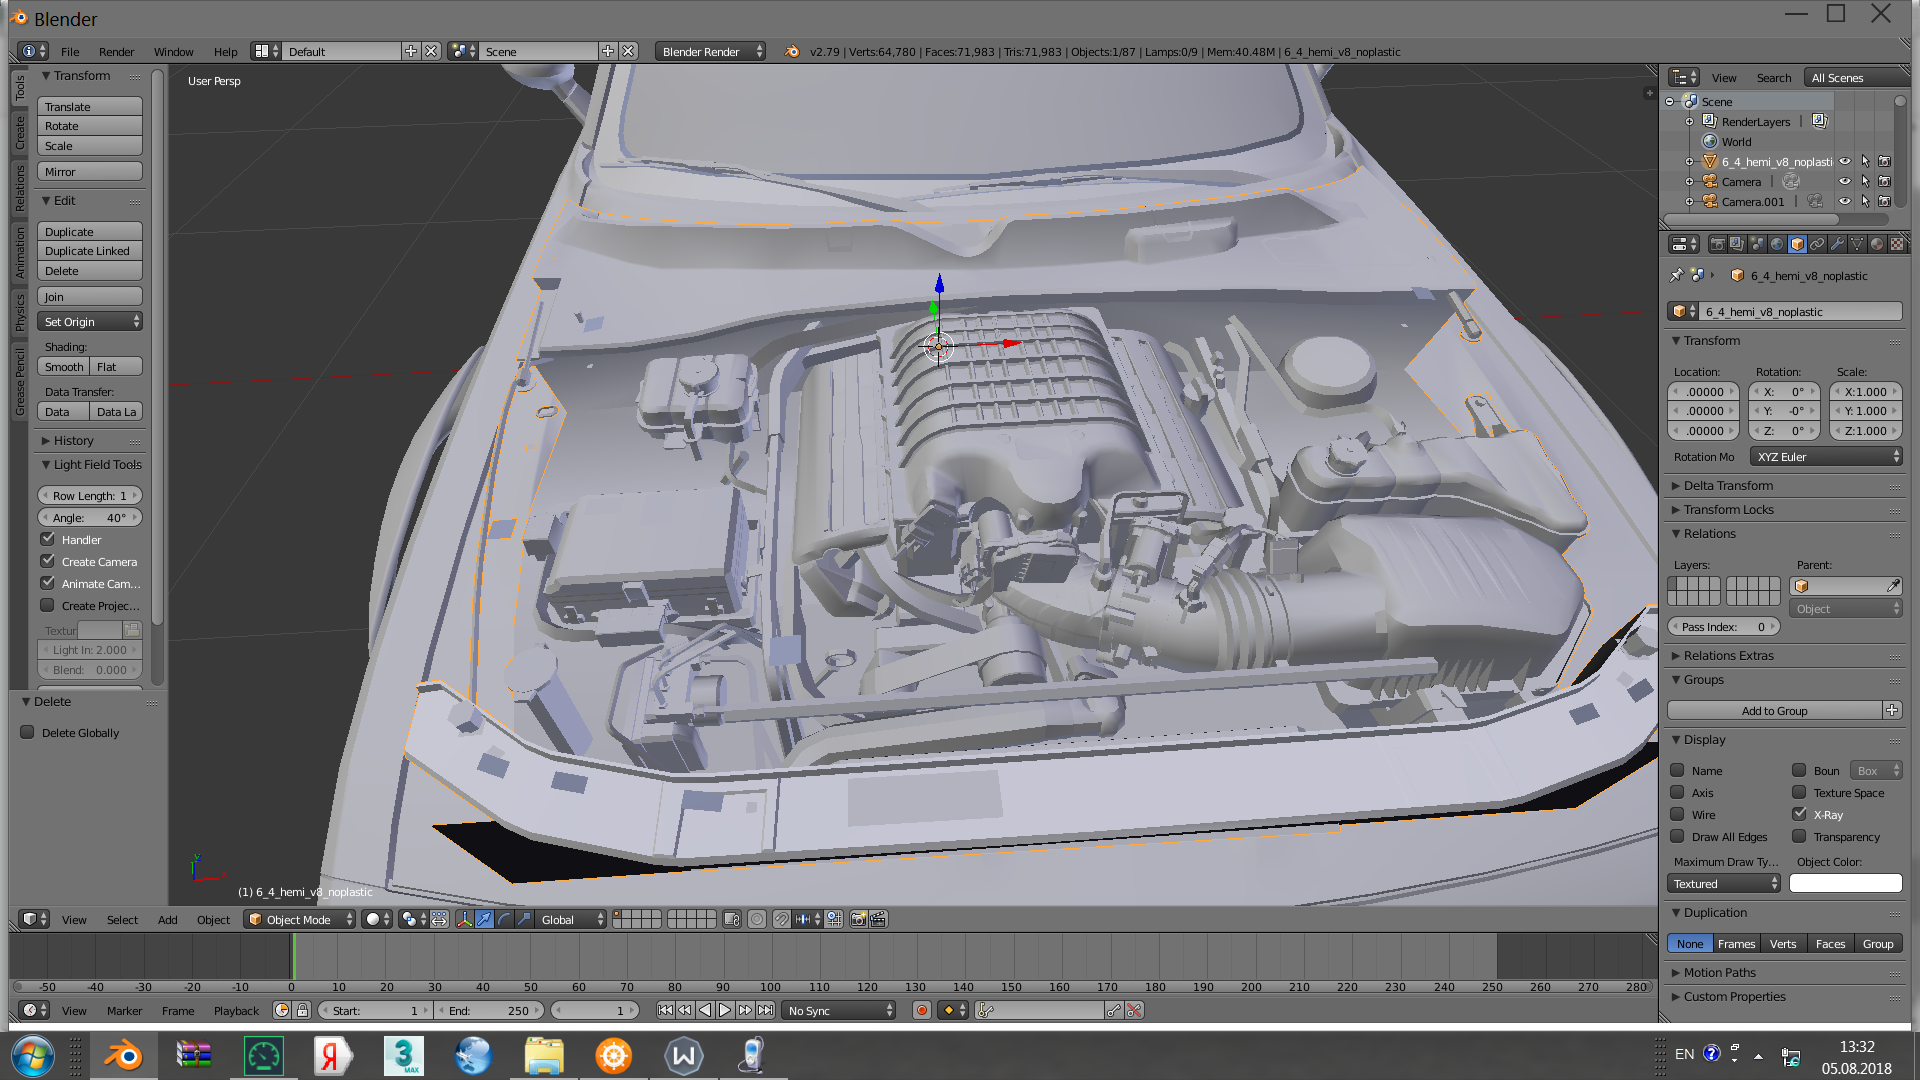Jump to the first frame
Screen dimensions: 1920x1080
pos(665,1010)
